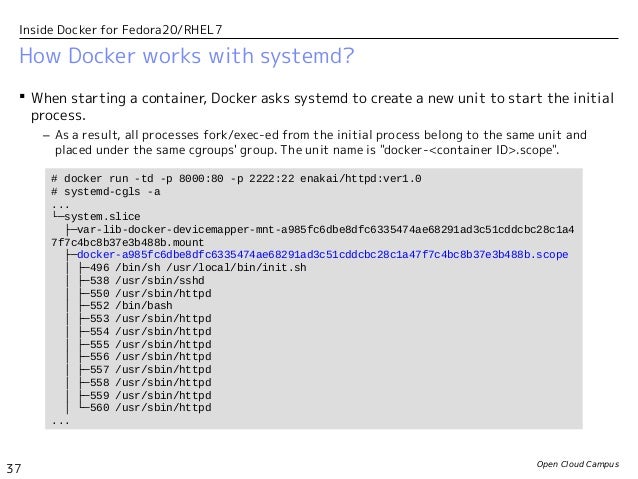Viewport: 638px width, 479px height.
Task: Select process row '560 /usr/sbin/httpd'
Action: tap(146, 408)
